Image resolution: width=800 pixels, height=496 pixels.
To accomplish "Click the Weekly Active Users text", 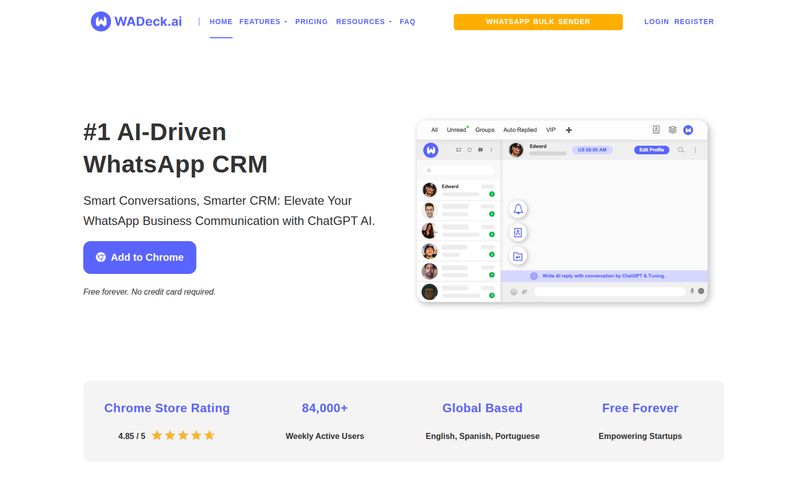I will 324,436.
